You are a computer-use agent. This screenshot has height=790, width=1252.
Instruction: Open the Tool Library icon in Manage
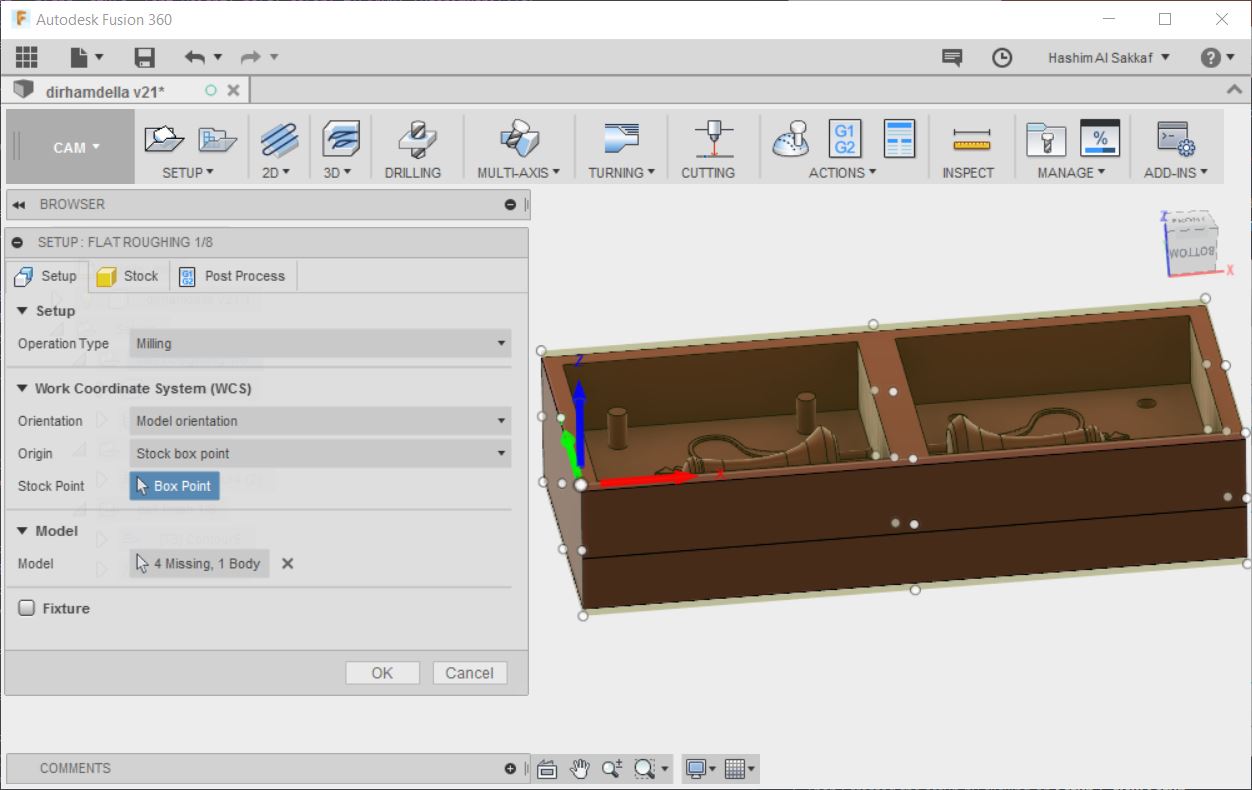pyautogui.click(x=1046, y=140)
